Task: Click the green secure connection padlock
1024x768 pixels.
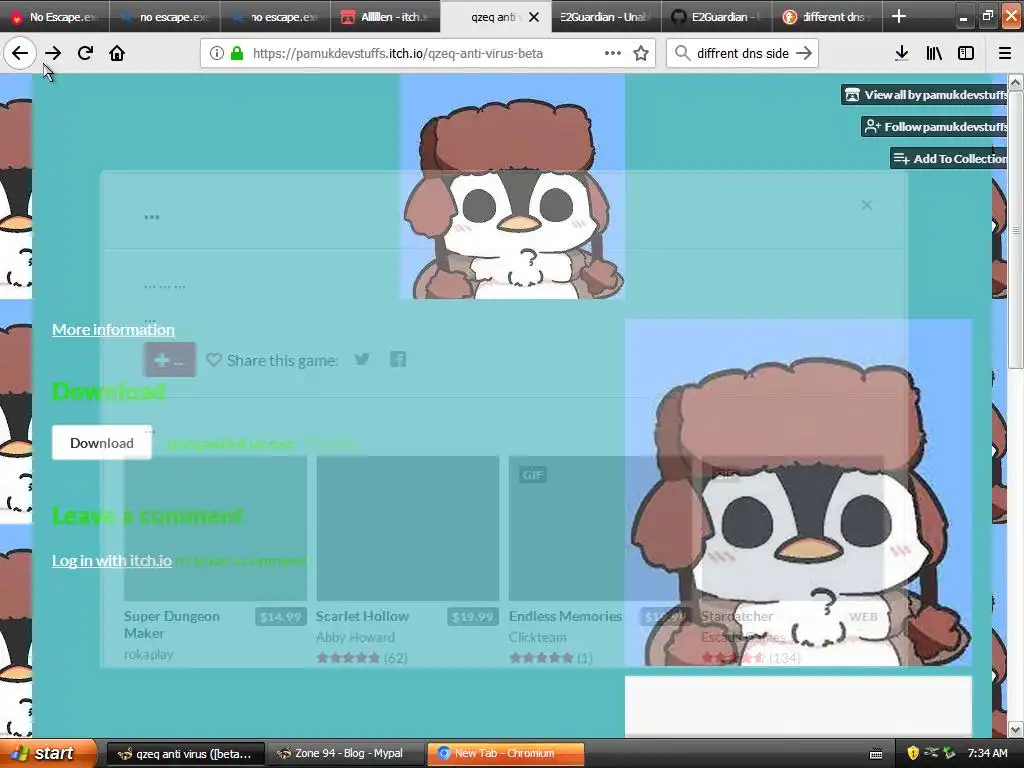Action: pyautogui.click(x=237, y=53)
